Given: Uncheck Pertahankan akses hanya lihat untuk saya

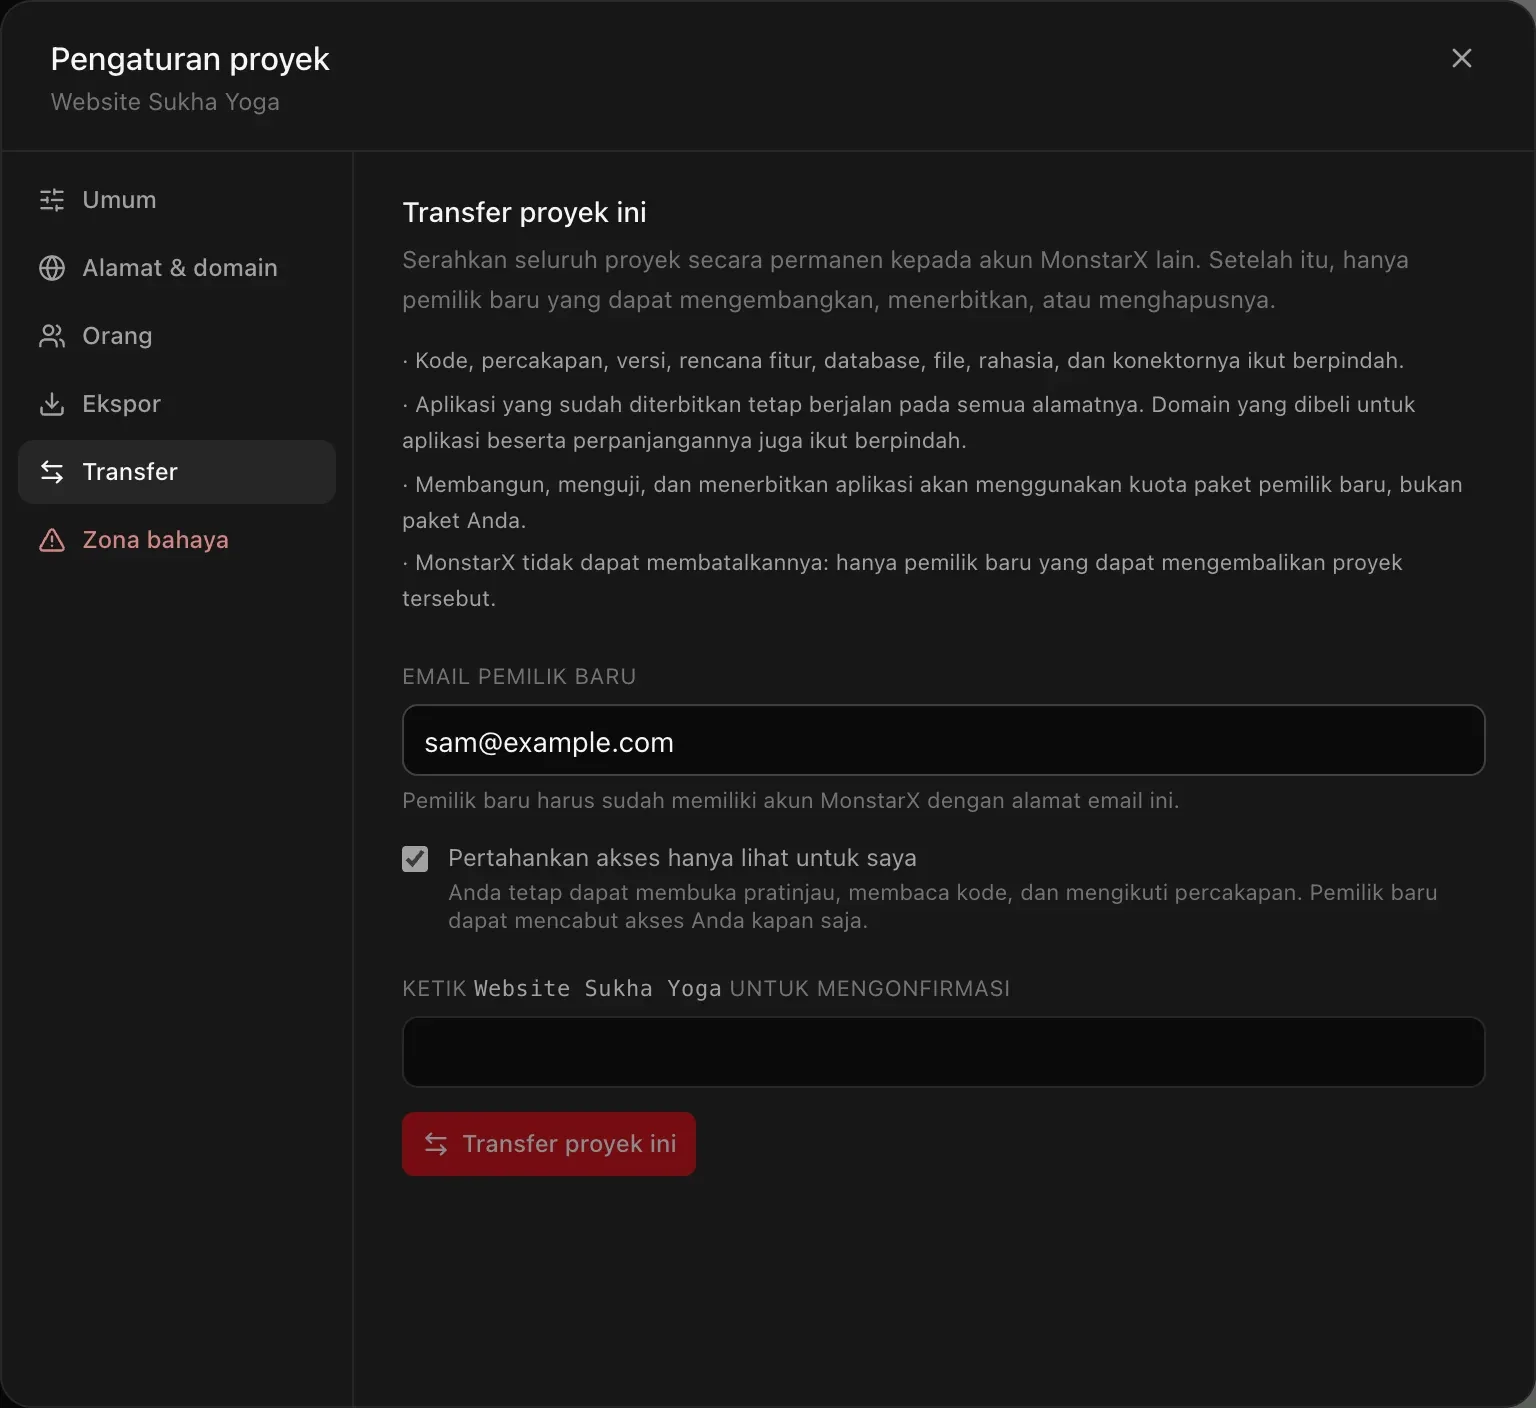Looking at the screenshot, I should coord(415,859).
